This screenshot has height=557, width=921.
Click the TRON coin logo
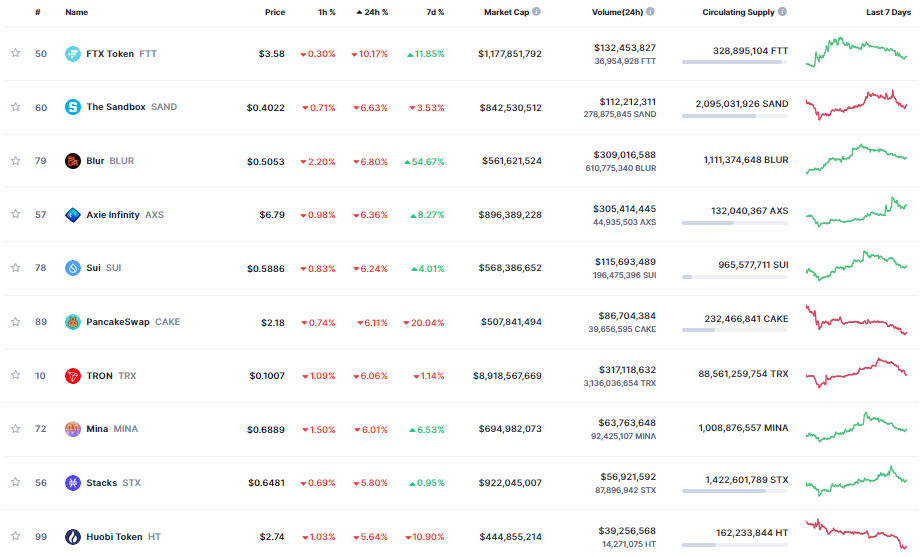click(x=72, y=375)
